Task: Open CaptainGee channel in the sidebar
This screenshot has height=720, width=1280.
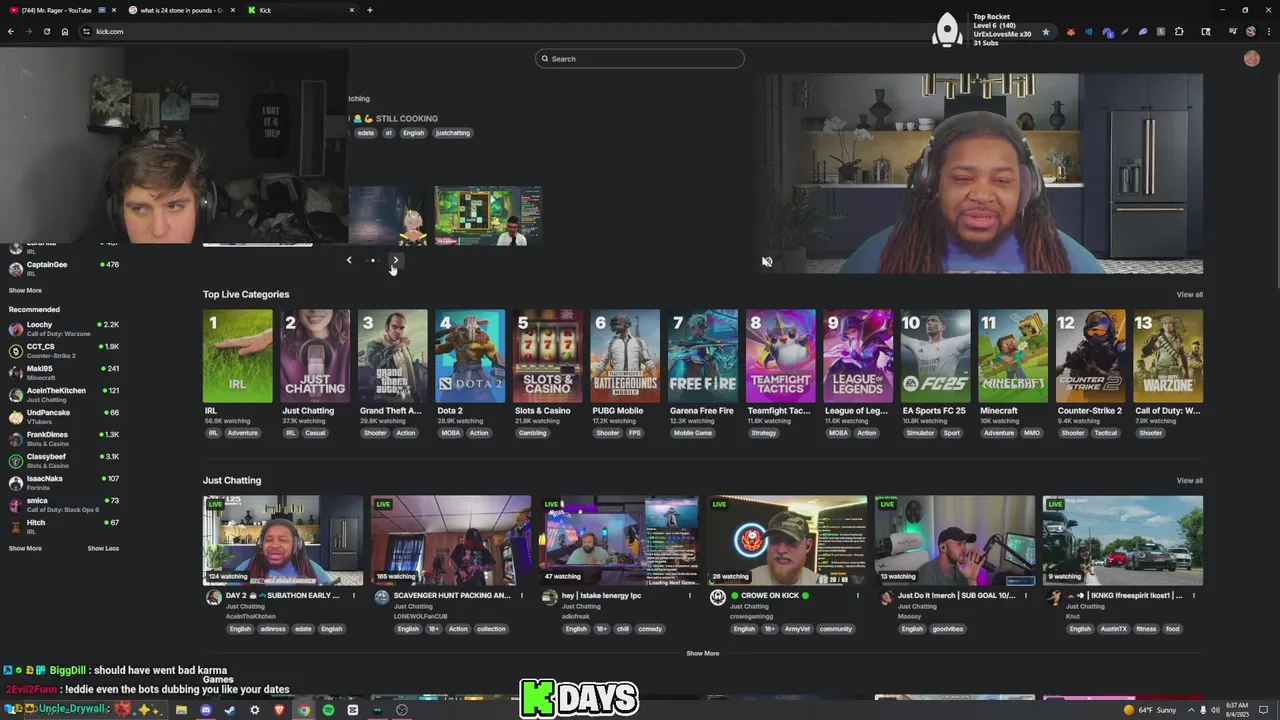Action: [64, 268]
